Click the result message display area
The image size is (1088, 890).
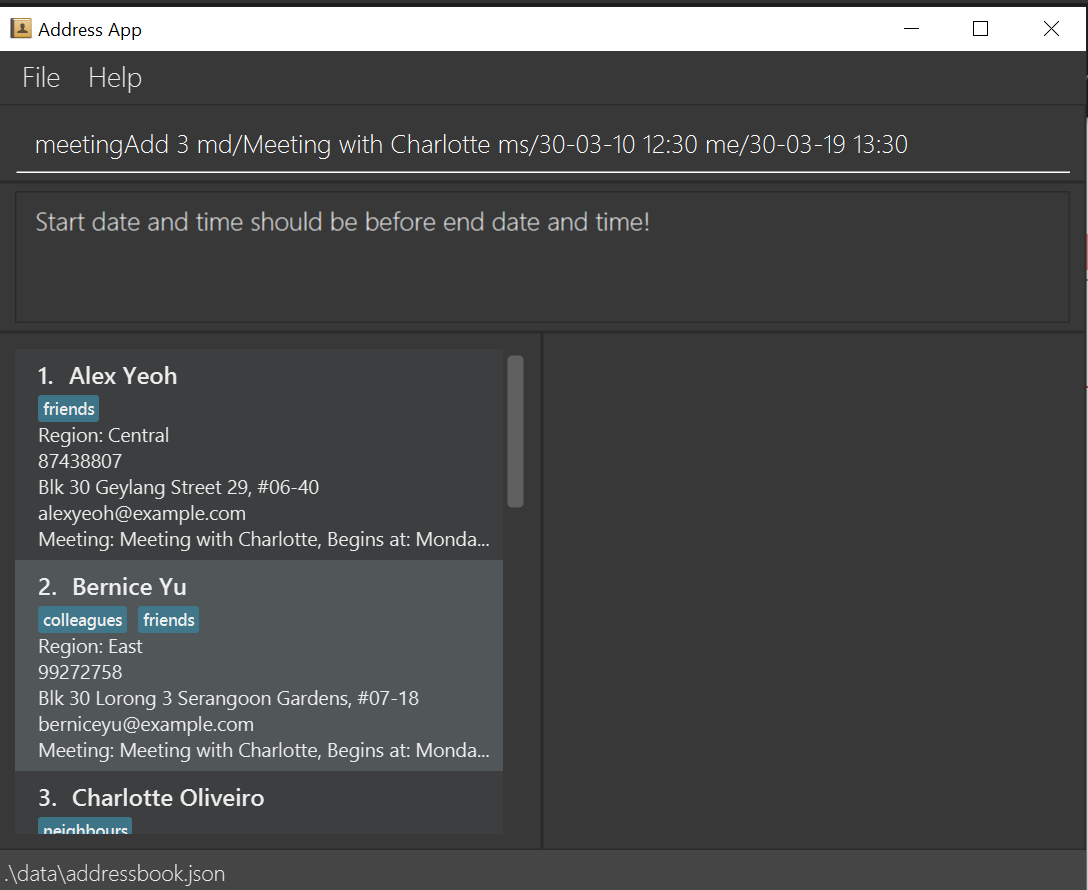point(543,257)
